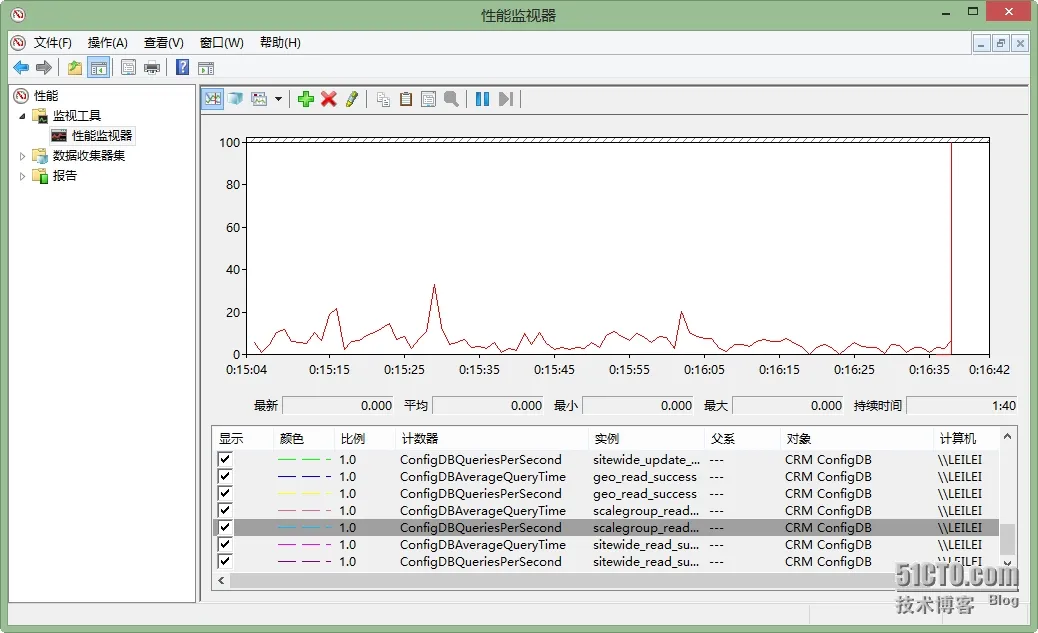Select the 性能 root node
Image resolution: width=1038 pixels, height=633 pixels.
click(46, 96)
